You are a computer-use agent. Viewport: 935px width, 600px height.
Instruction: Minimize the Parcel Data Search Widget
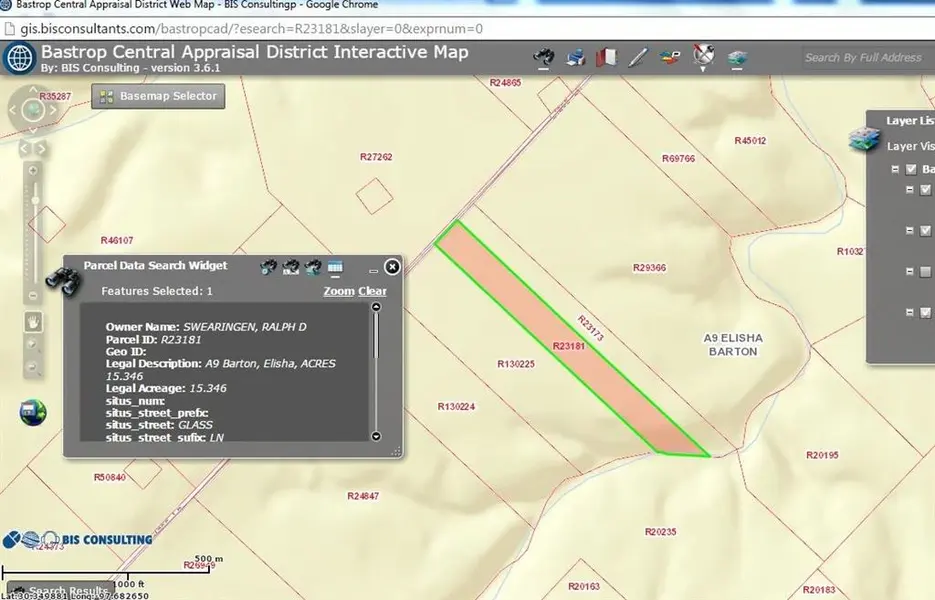pos(374,271)
